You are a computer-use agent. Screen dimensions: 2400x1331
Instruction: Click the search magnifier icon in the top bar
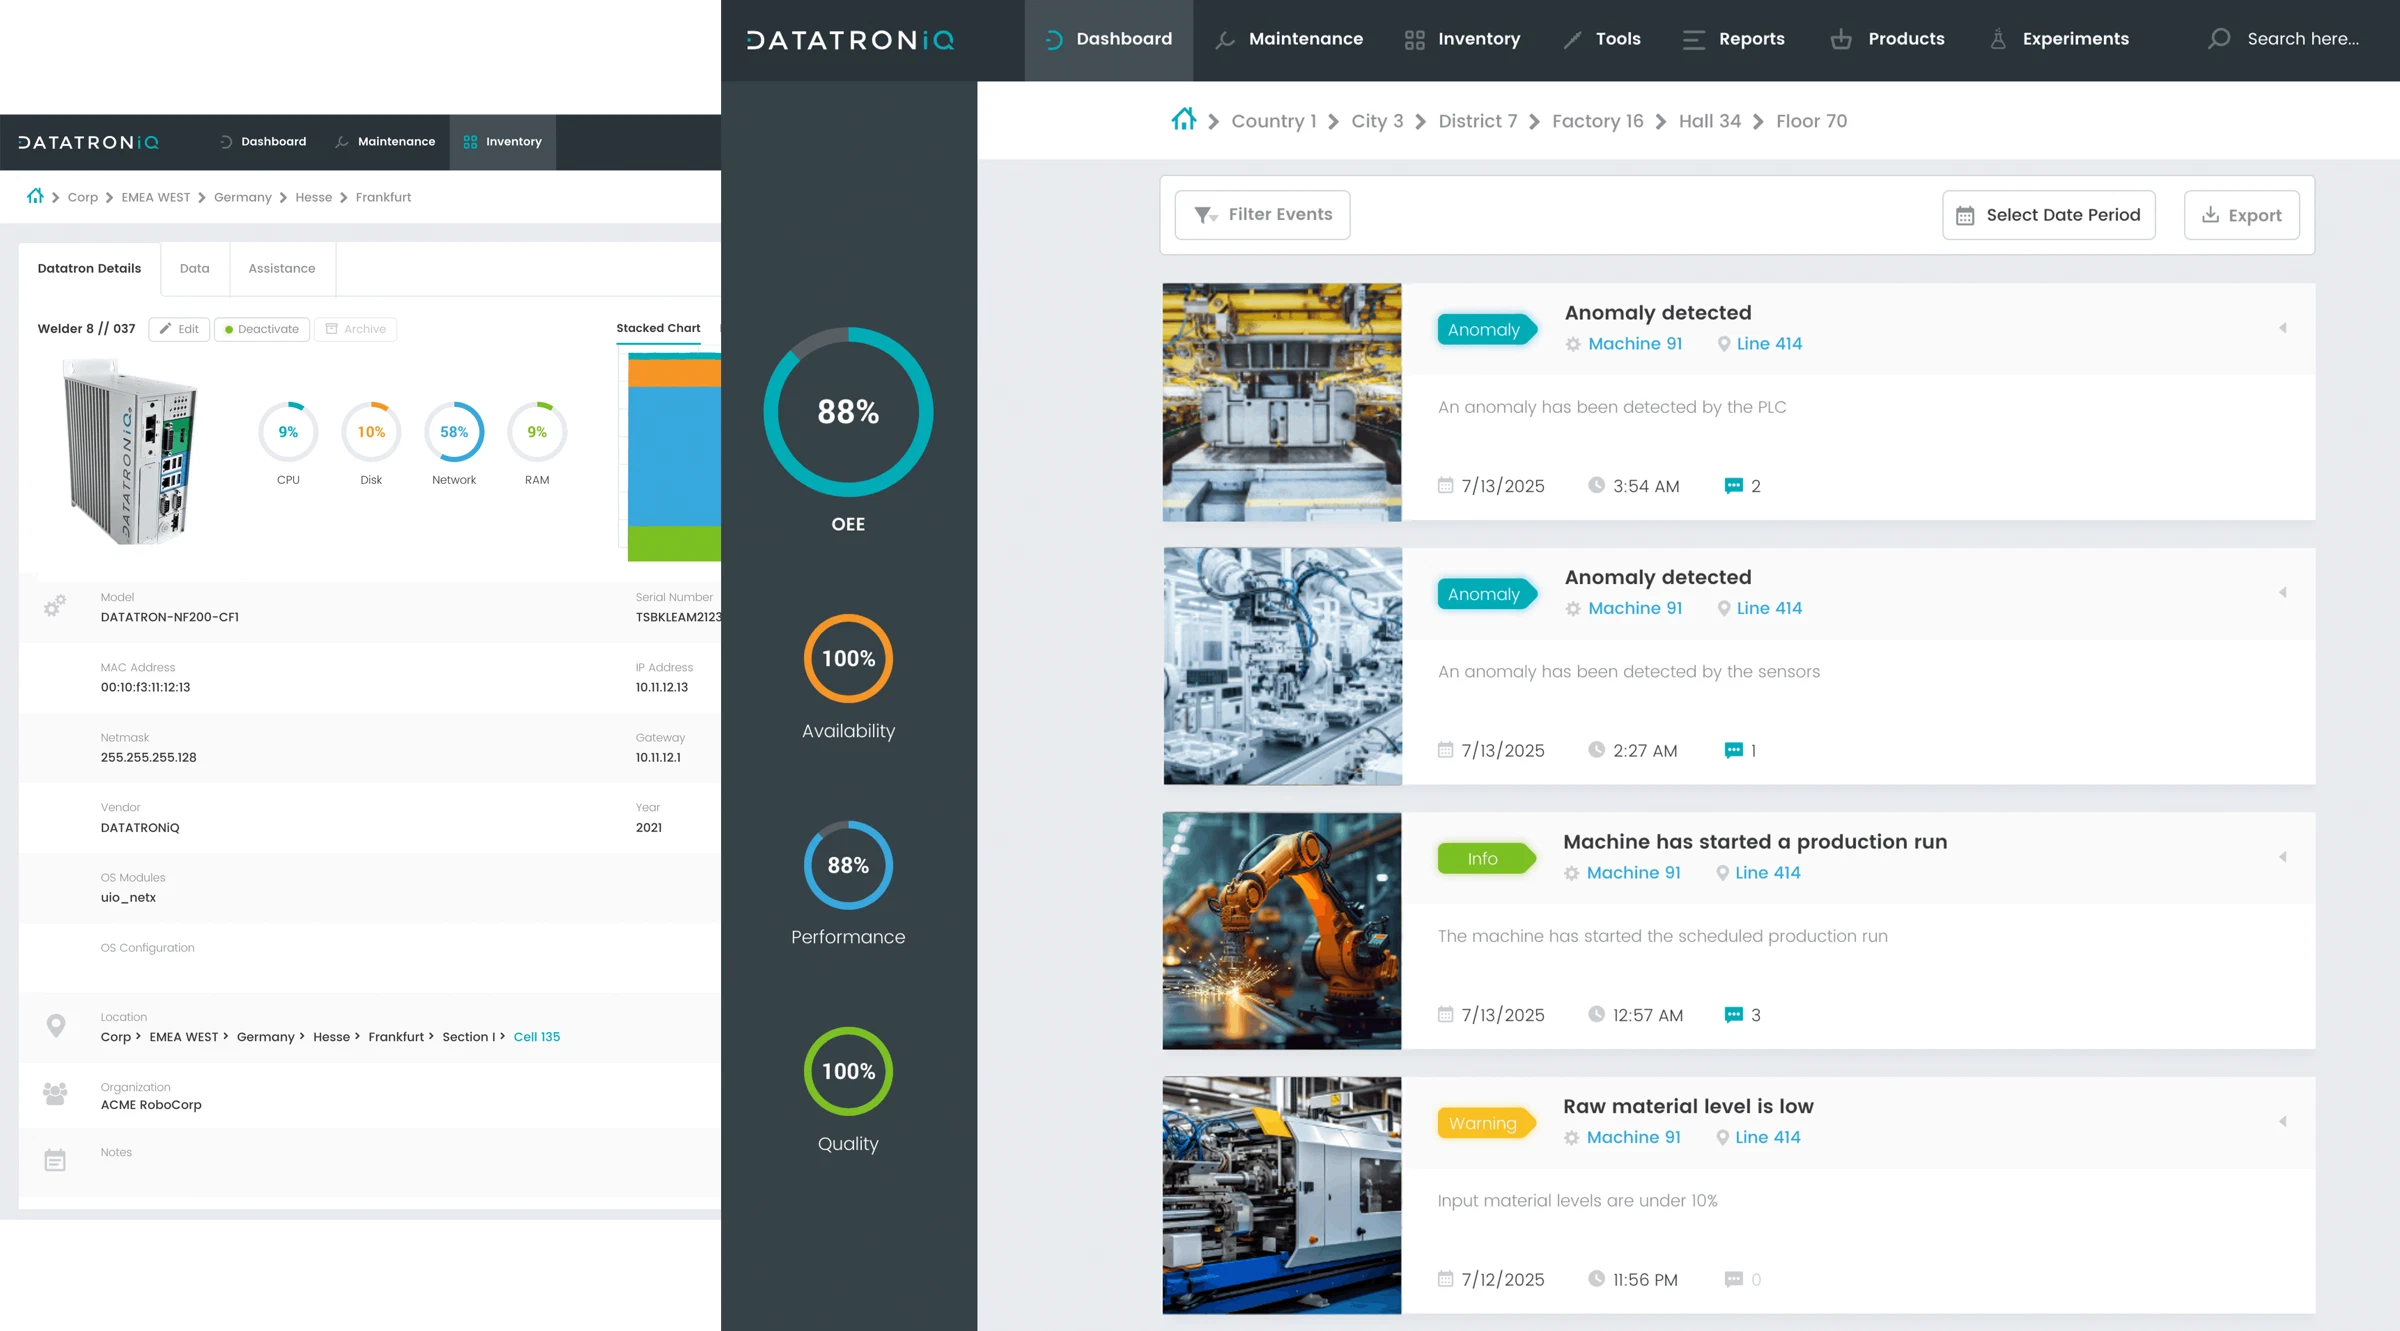pos(2219,39)
